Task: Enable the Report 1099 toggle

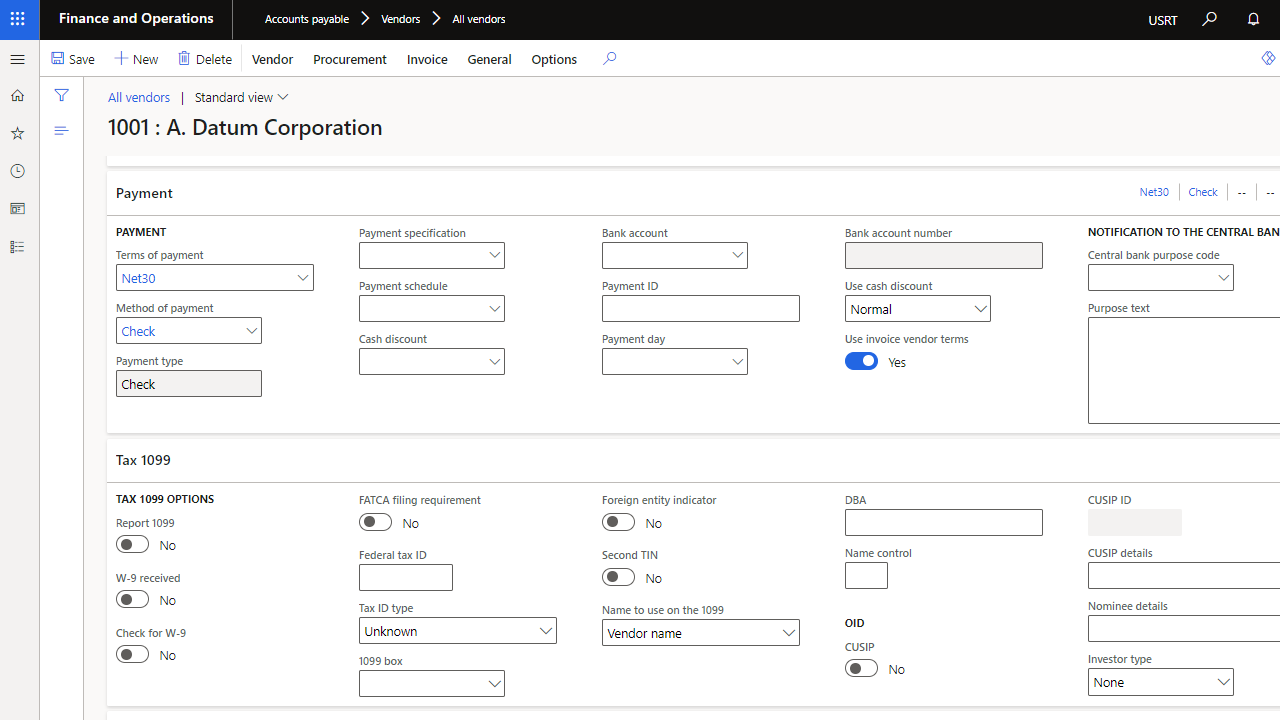Action: coord(132,545)
